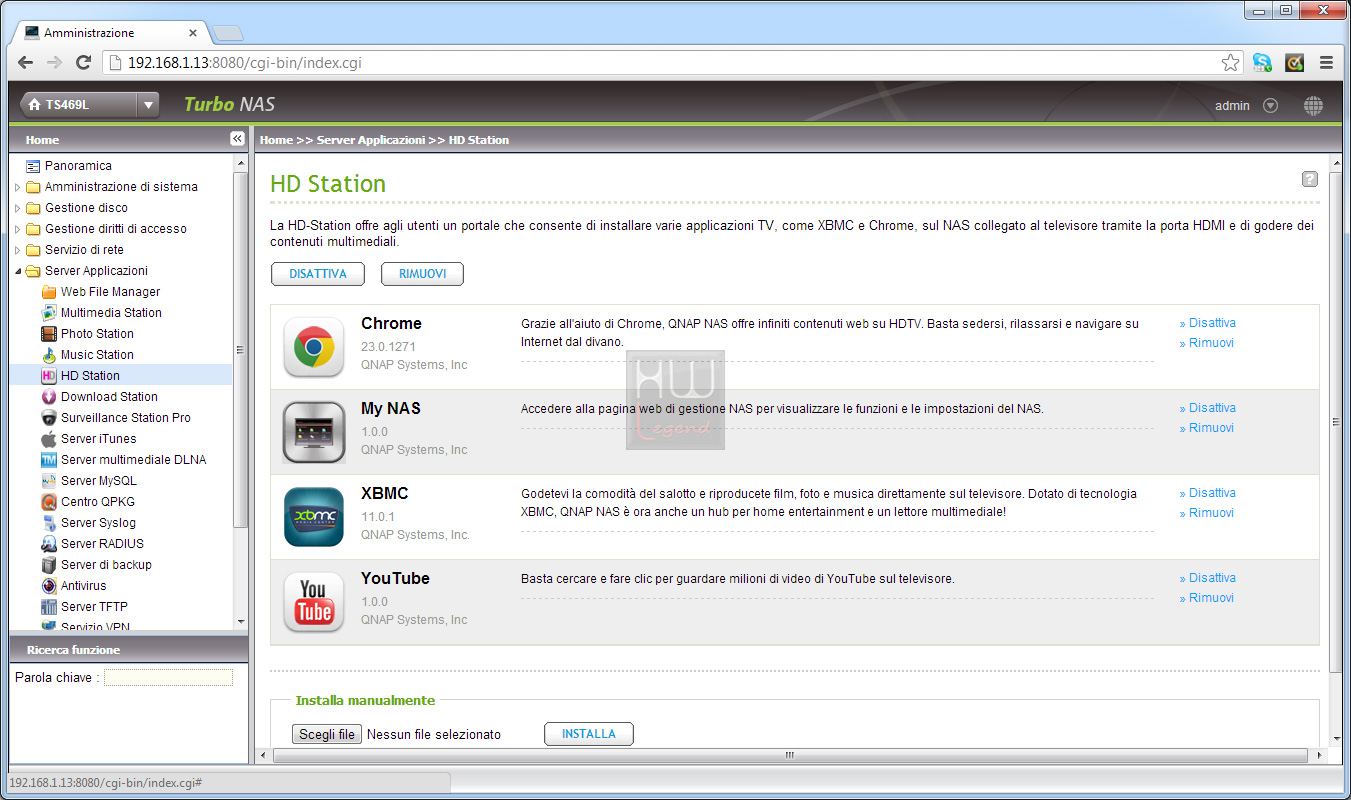The width and height of the screenshot is (1351, 800).
Task: Click the Parola chiave search field
Action: [168, 678]
